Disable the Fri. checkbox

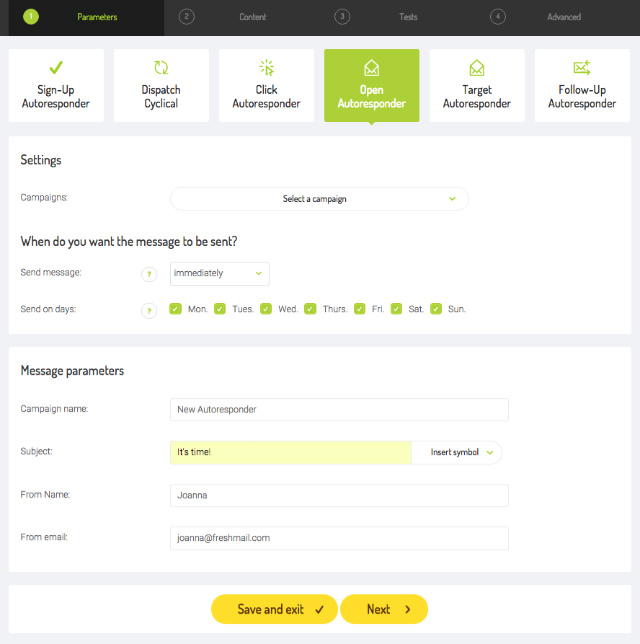tap(359, 309)
